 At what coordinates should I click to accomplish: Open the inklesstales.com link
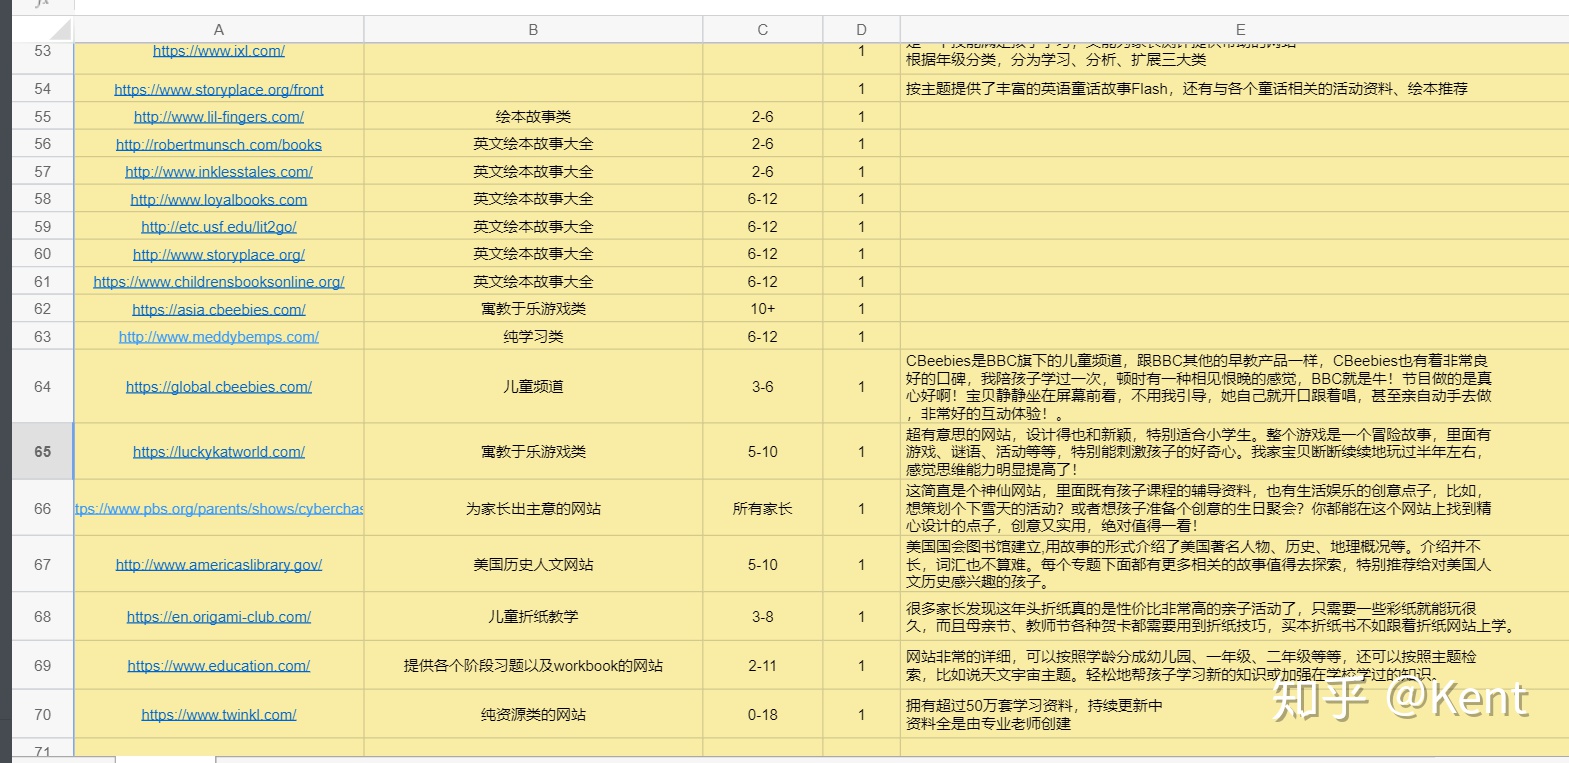(218, 172)
